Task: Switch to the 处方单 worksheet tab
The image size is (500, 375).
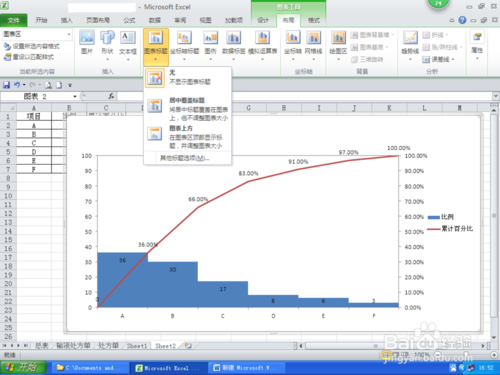Action: 108,346
